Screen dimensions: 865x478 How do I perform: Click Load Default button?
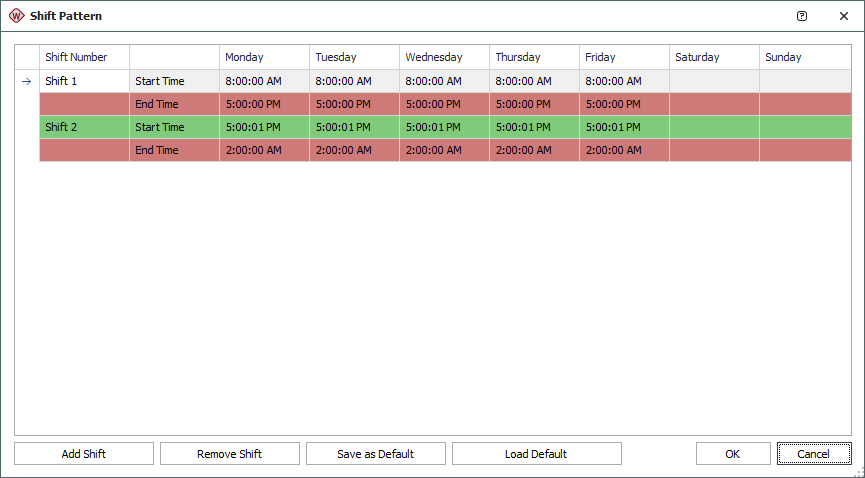coord(536,454)
